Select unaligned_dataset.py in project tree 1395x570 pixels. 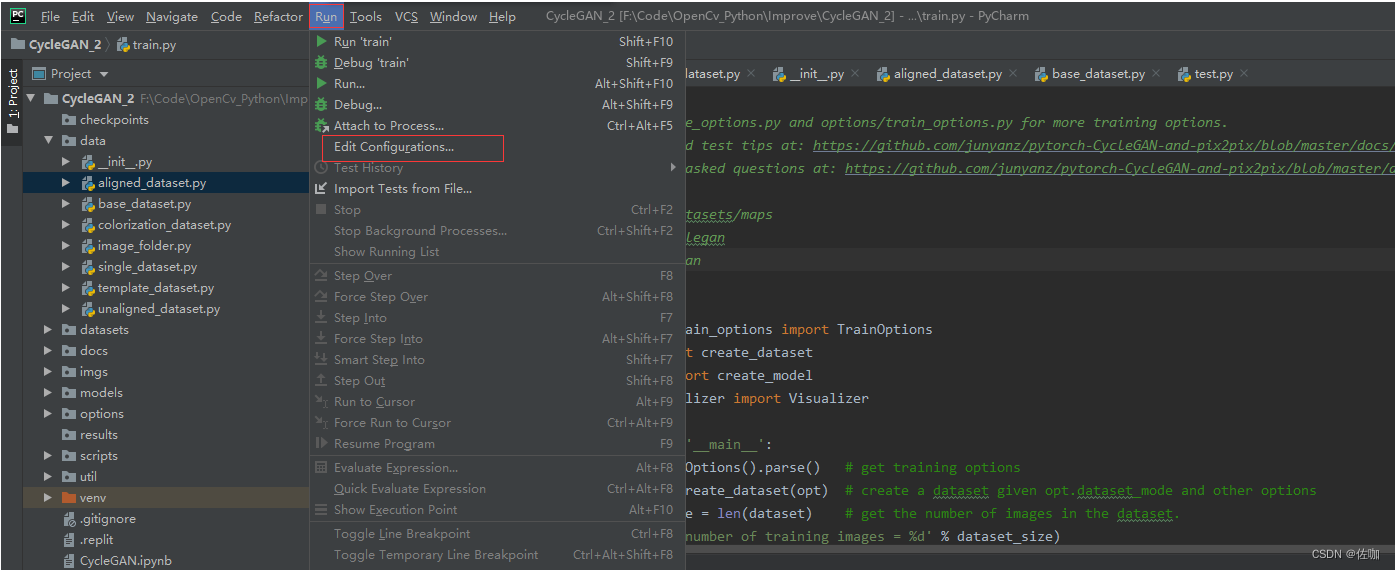pyautogui.click(x=158, y=309)
